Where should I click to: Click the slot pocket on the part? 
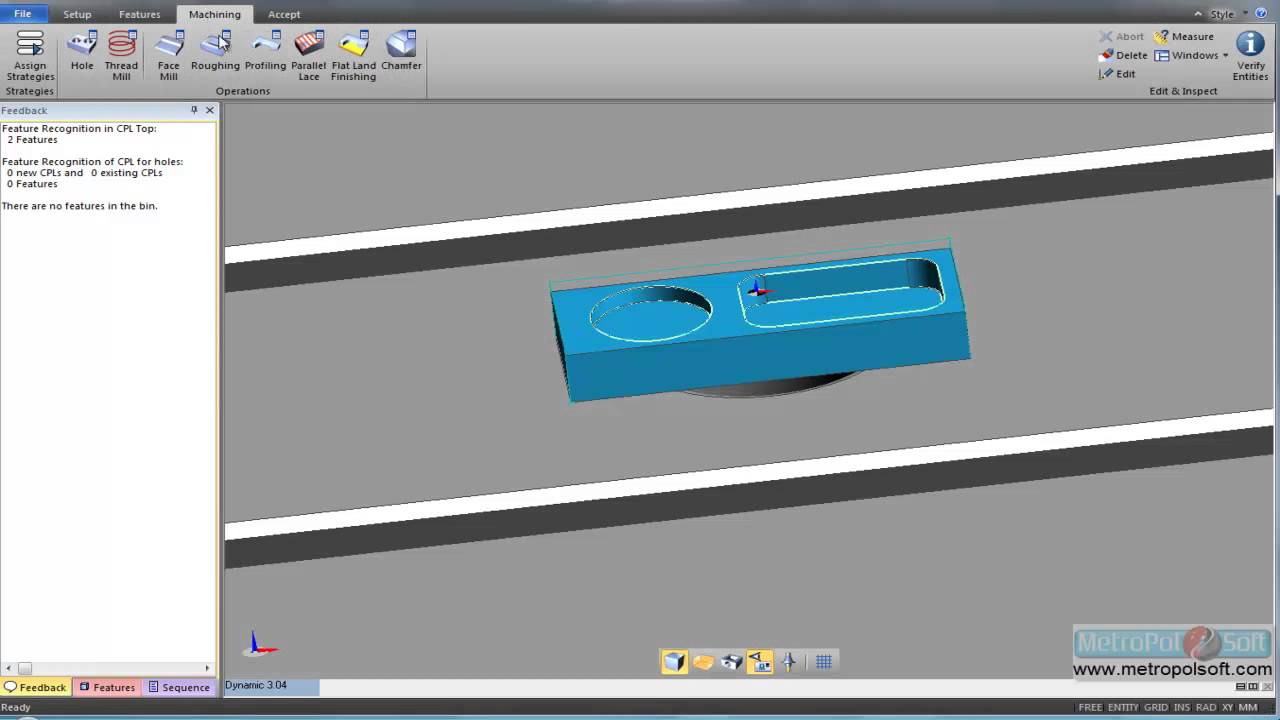842,293
